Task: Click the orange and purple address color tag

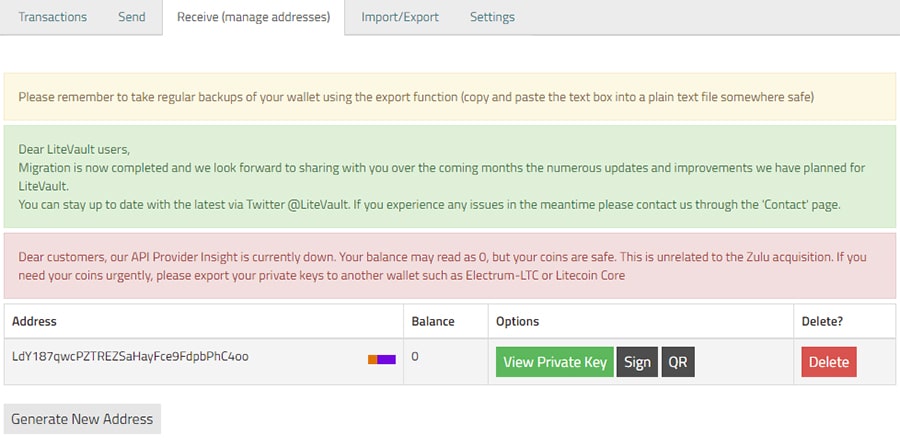Action: (382, 358)
